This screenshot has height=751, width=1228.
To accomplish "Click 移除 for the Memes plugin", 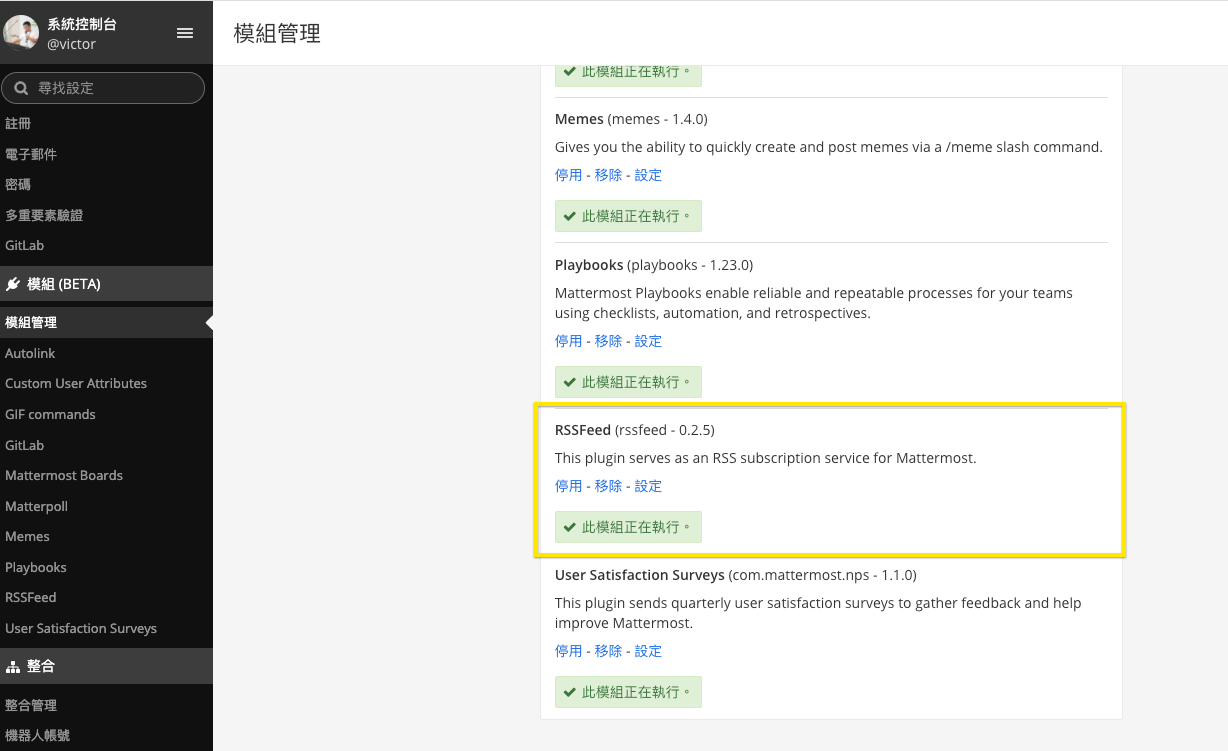I will (x=608, y=175).
